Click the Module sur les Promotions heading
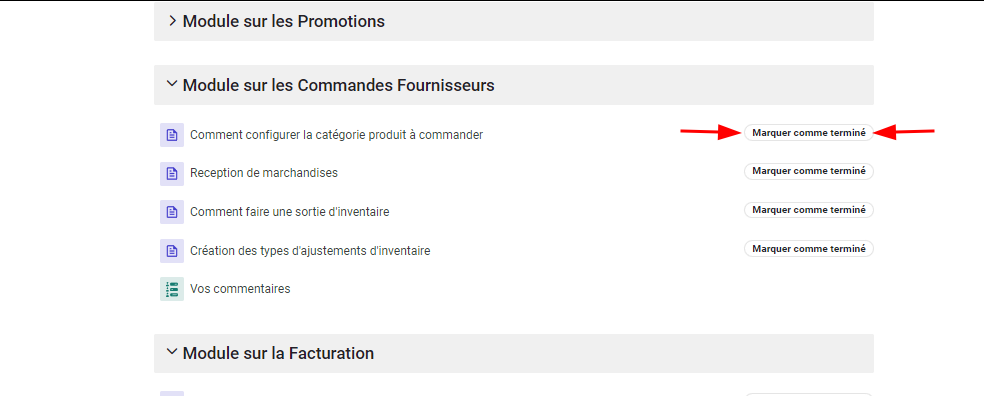984x396 pixels. click(x=284, y=21)
